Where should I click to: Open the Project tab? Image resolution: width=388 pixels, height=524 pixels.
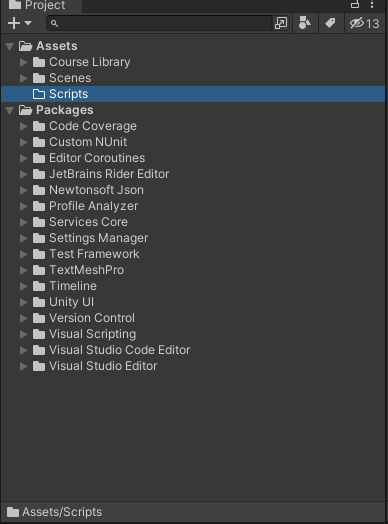click(41, 5)
